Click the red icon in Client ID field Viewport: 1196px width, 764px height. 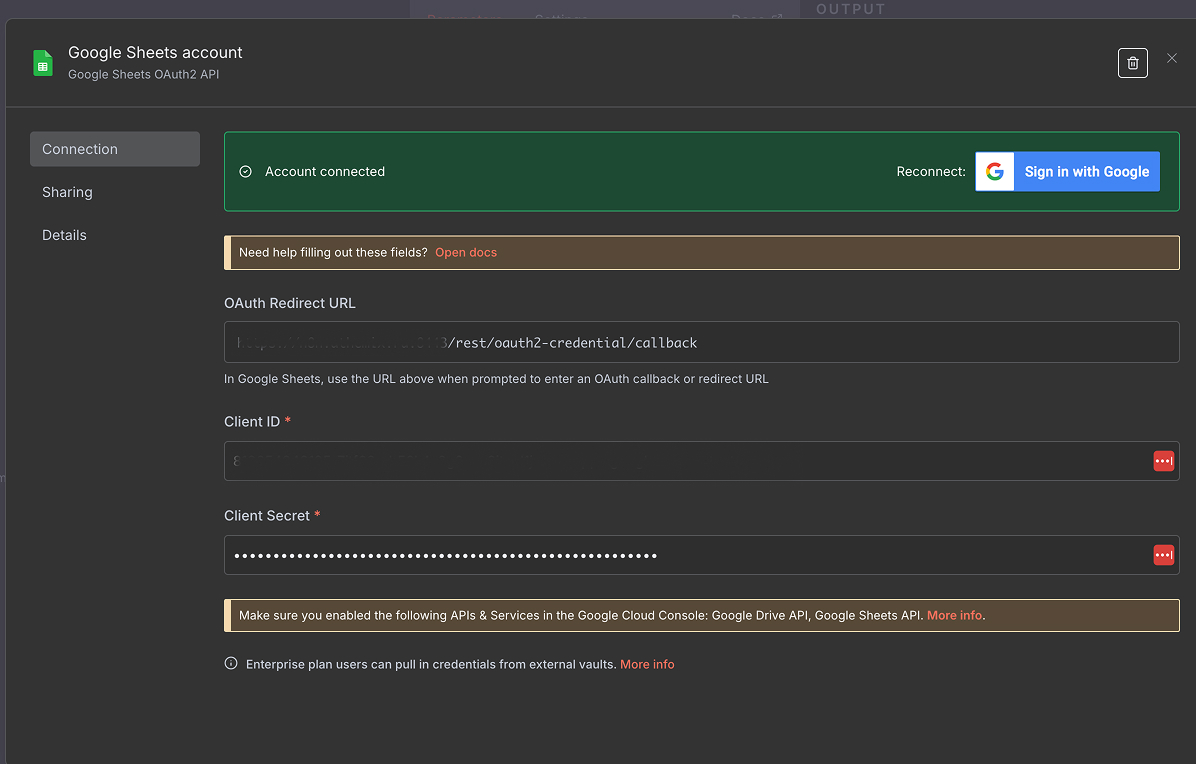(1163, 461)
